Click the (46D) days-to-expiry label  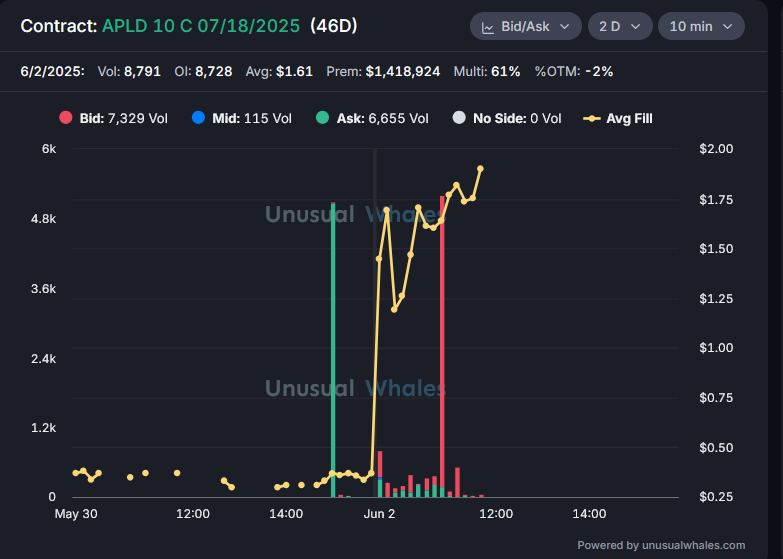tap(334, 26)
